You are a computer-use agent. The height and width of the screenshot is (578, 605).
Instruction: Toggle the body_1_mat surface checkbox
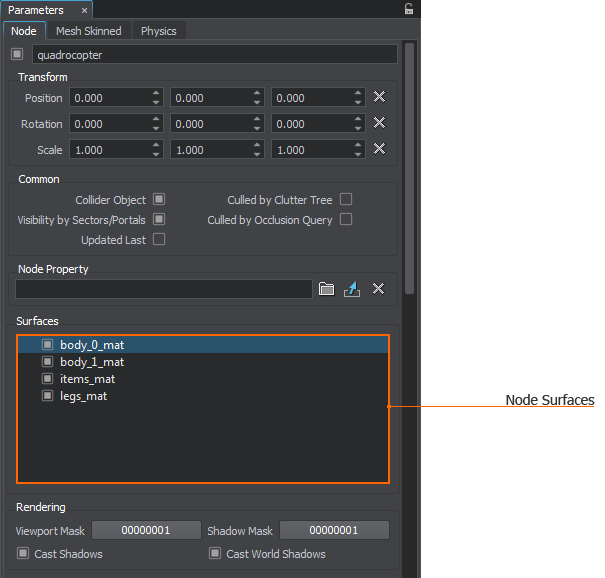click(x=47, y=362)
